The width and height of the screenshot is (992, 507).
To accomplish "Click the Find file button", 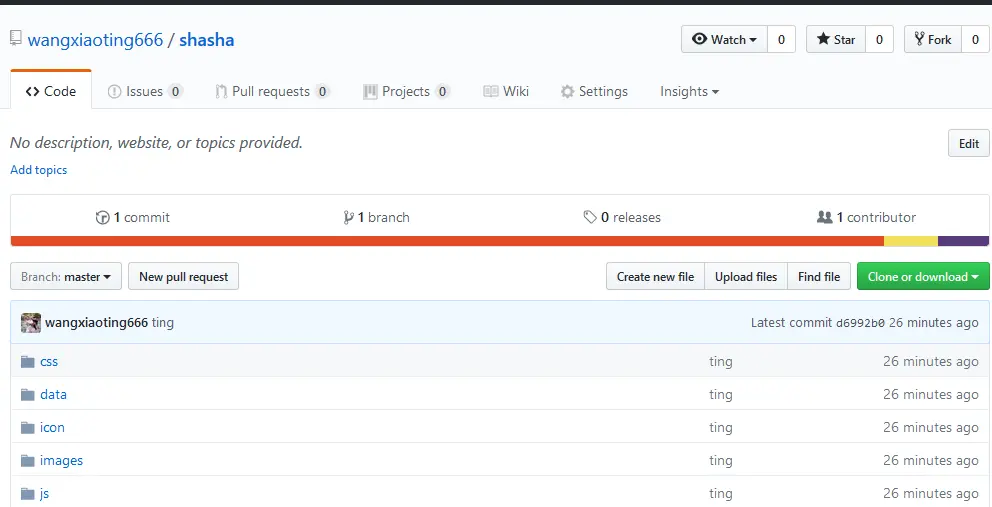I will tap(819, 277).
